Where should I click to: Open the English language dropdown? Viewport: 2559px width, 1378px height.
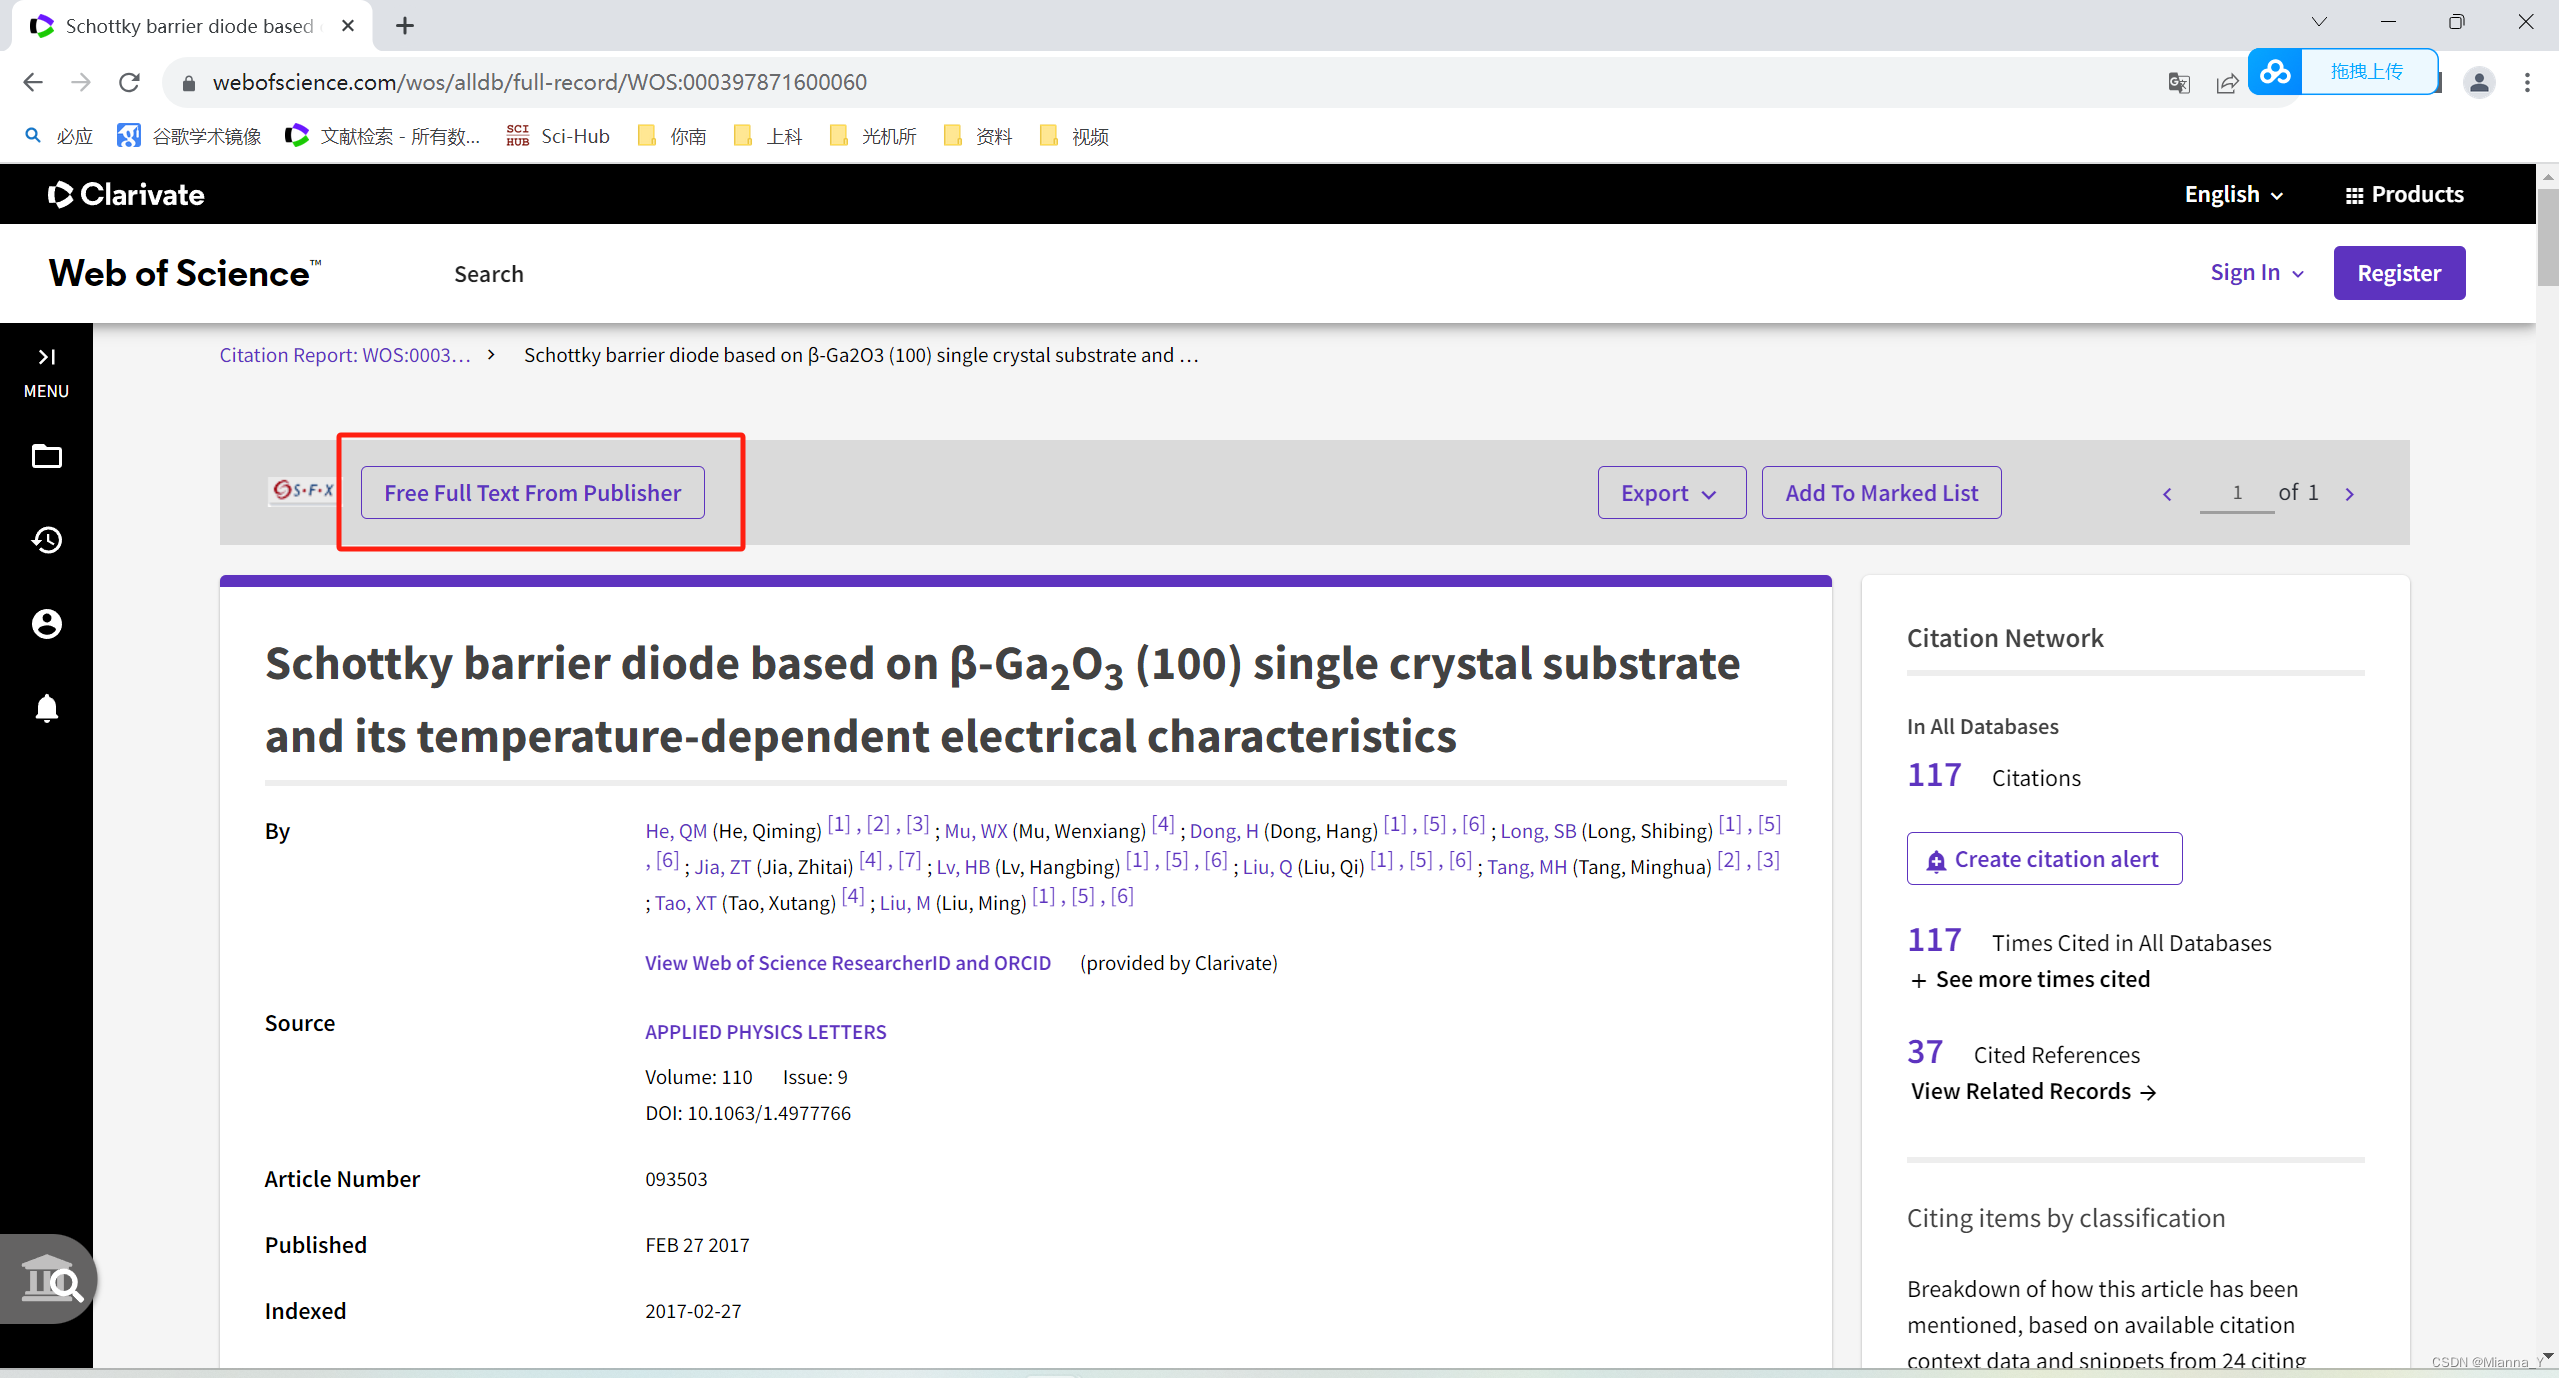2233,194
